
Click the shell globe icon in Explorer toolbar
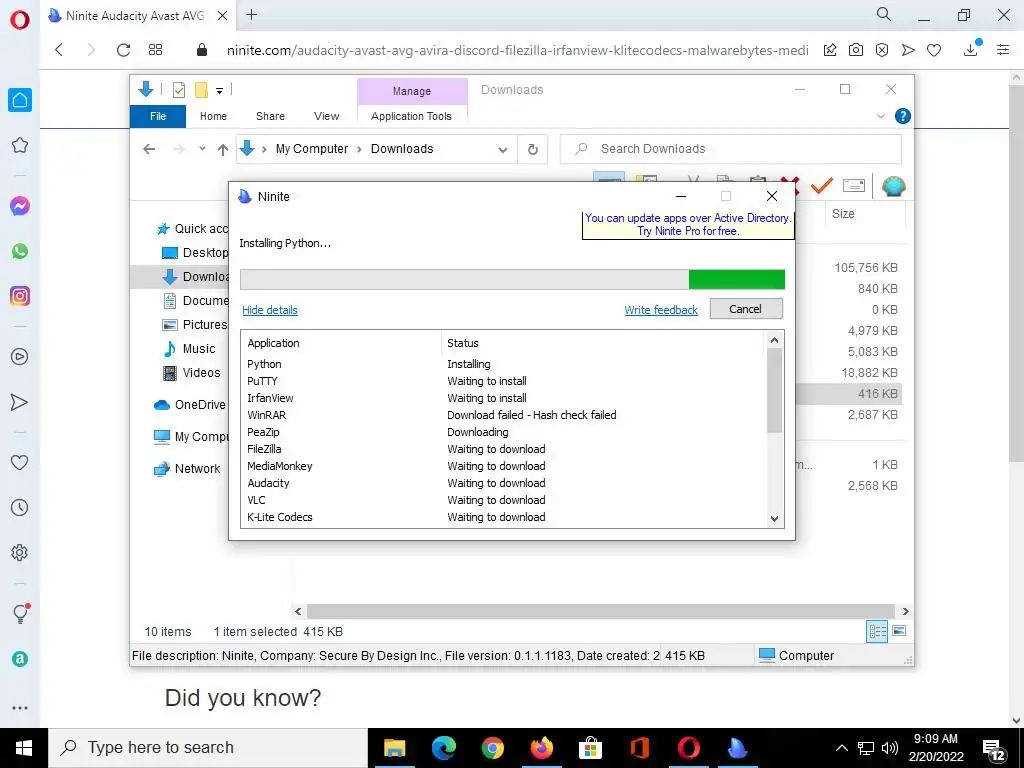(893, 186)
